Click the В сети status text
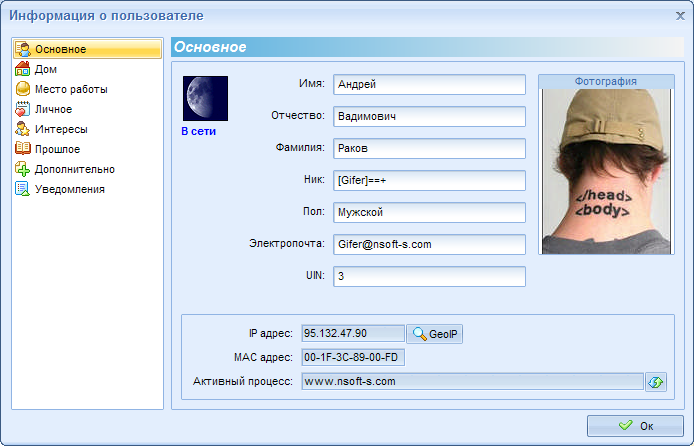Image resolution: width=694 pixels, height=446 pixels. pyautogui.click(x=199, y=131)
